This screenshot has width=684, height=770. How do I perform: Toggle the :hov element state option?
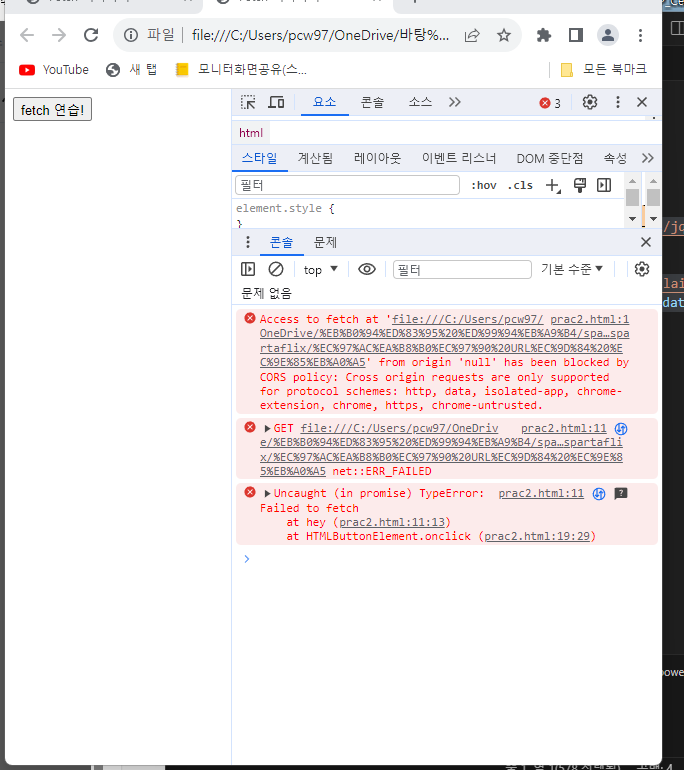click(x=484, y=186)
